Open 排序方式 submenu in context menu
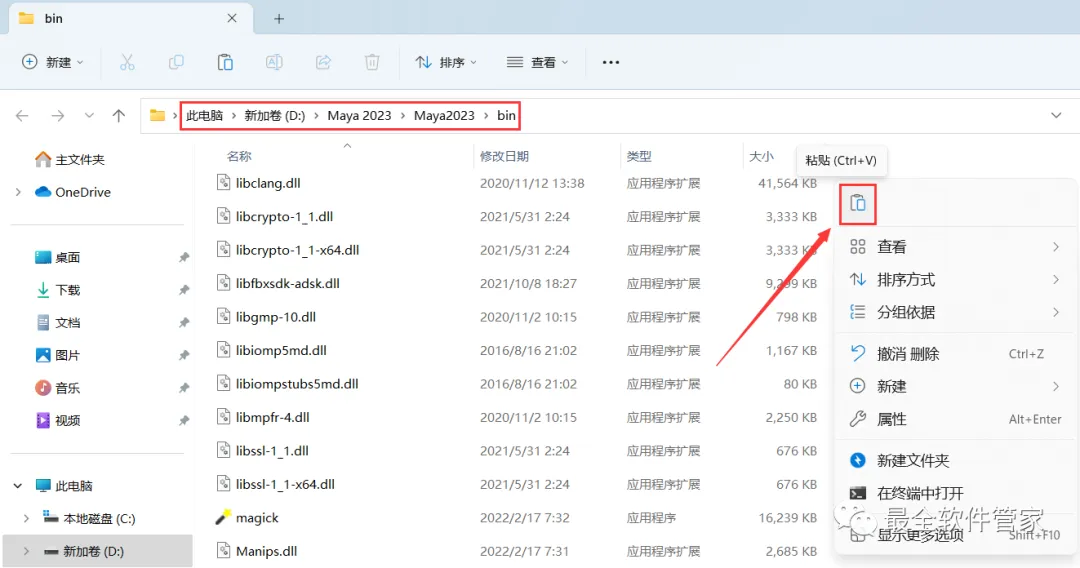This screenshot has width=1080, height=568. 955,280
